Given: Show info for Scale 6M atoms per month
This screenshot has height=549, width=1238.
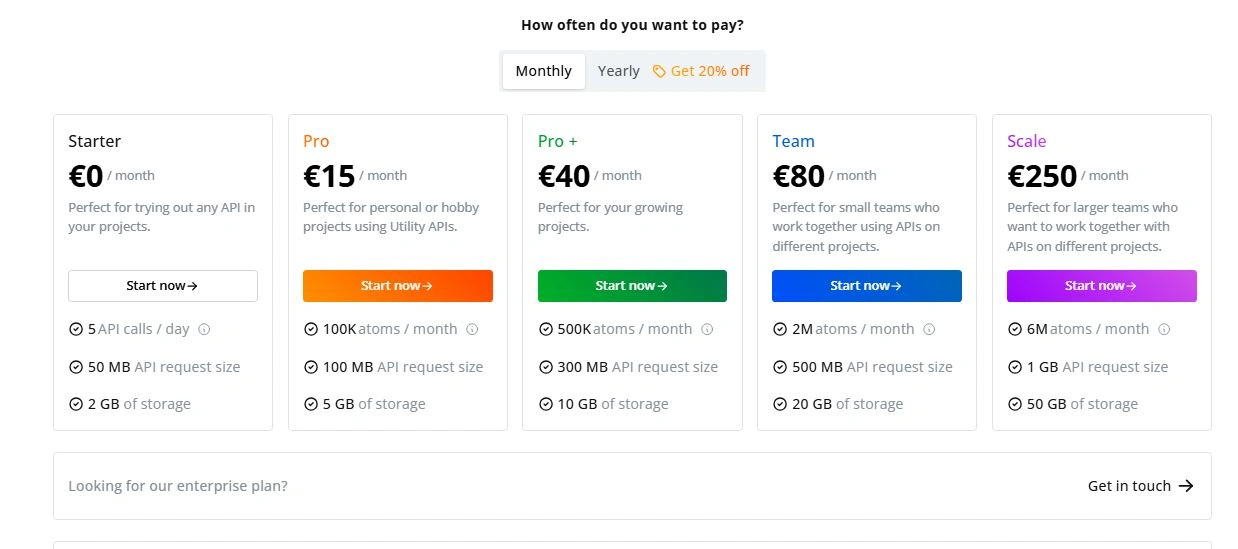Looking at the screenshot, I should tap(1165, 329).
